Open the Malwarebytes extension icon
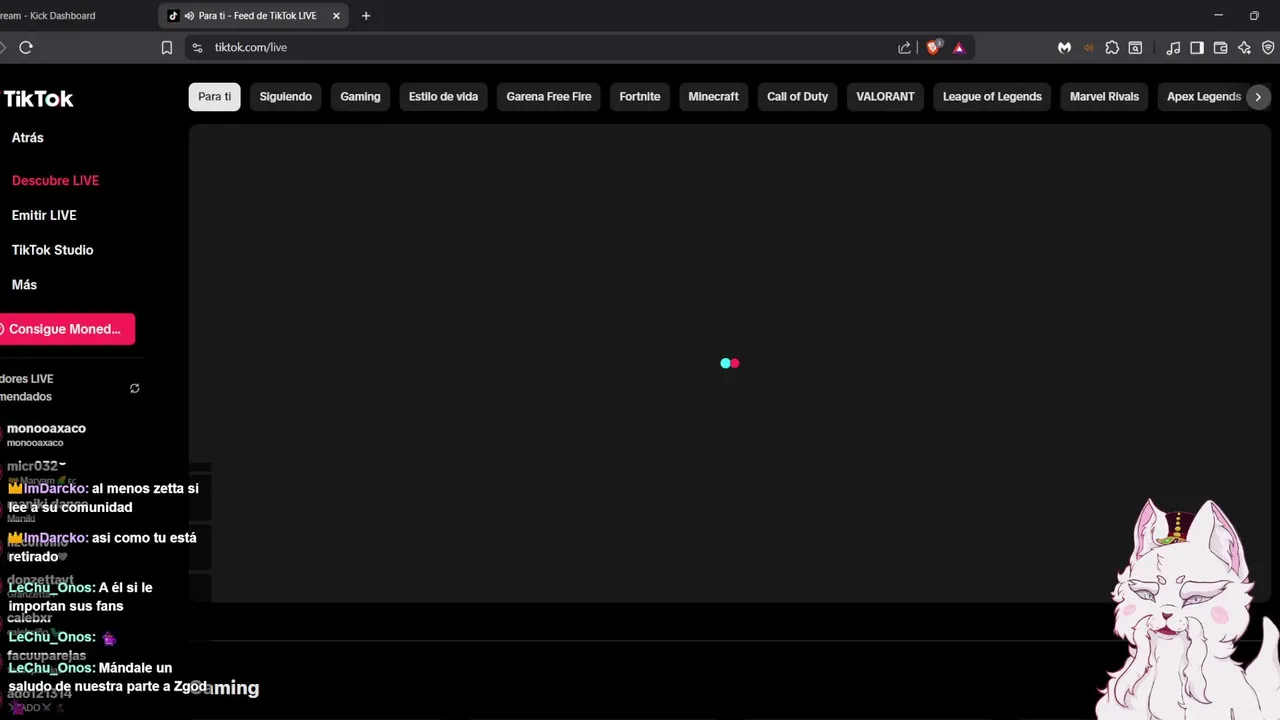This screenshot has width=1280, height=720. (x=1064, y=47)
